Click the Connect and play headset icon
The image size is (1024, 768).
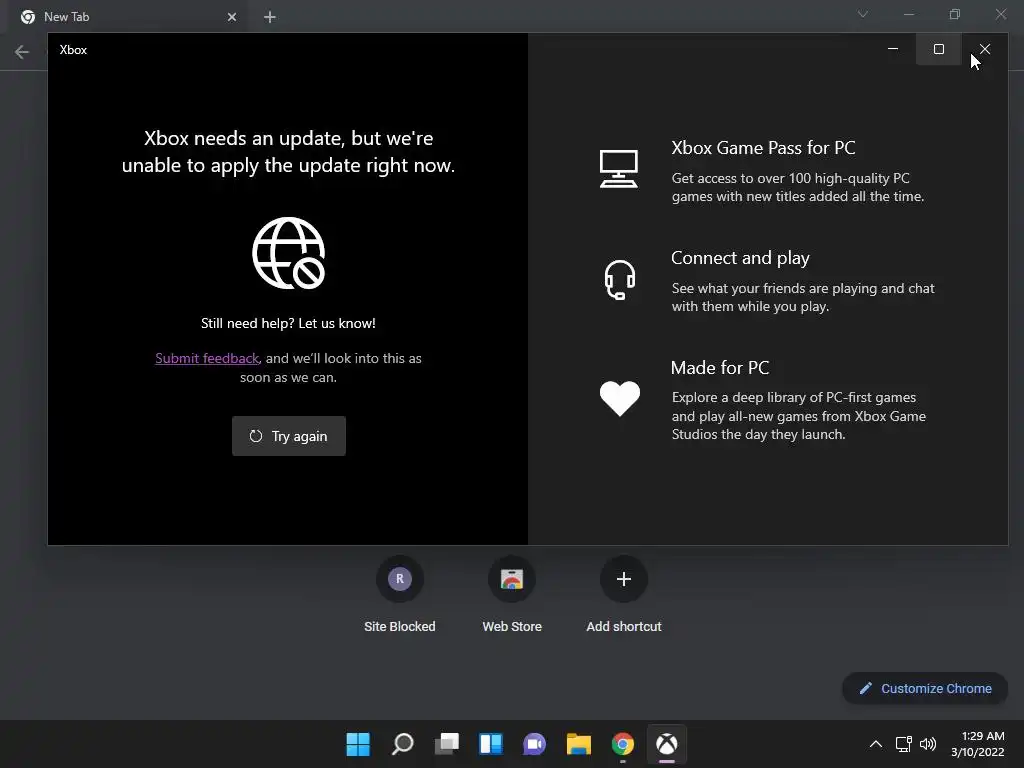(x=619, y=280)
